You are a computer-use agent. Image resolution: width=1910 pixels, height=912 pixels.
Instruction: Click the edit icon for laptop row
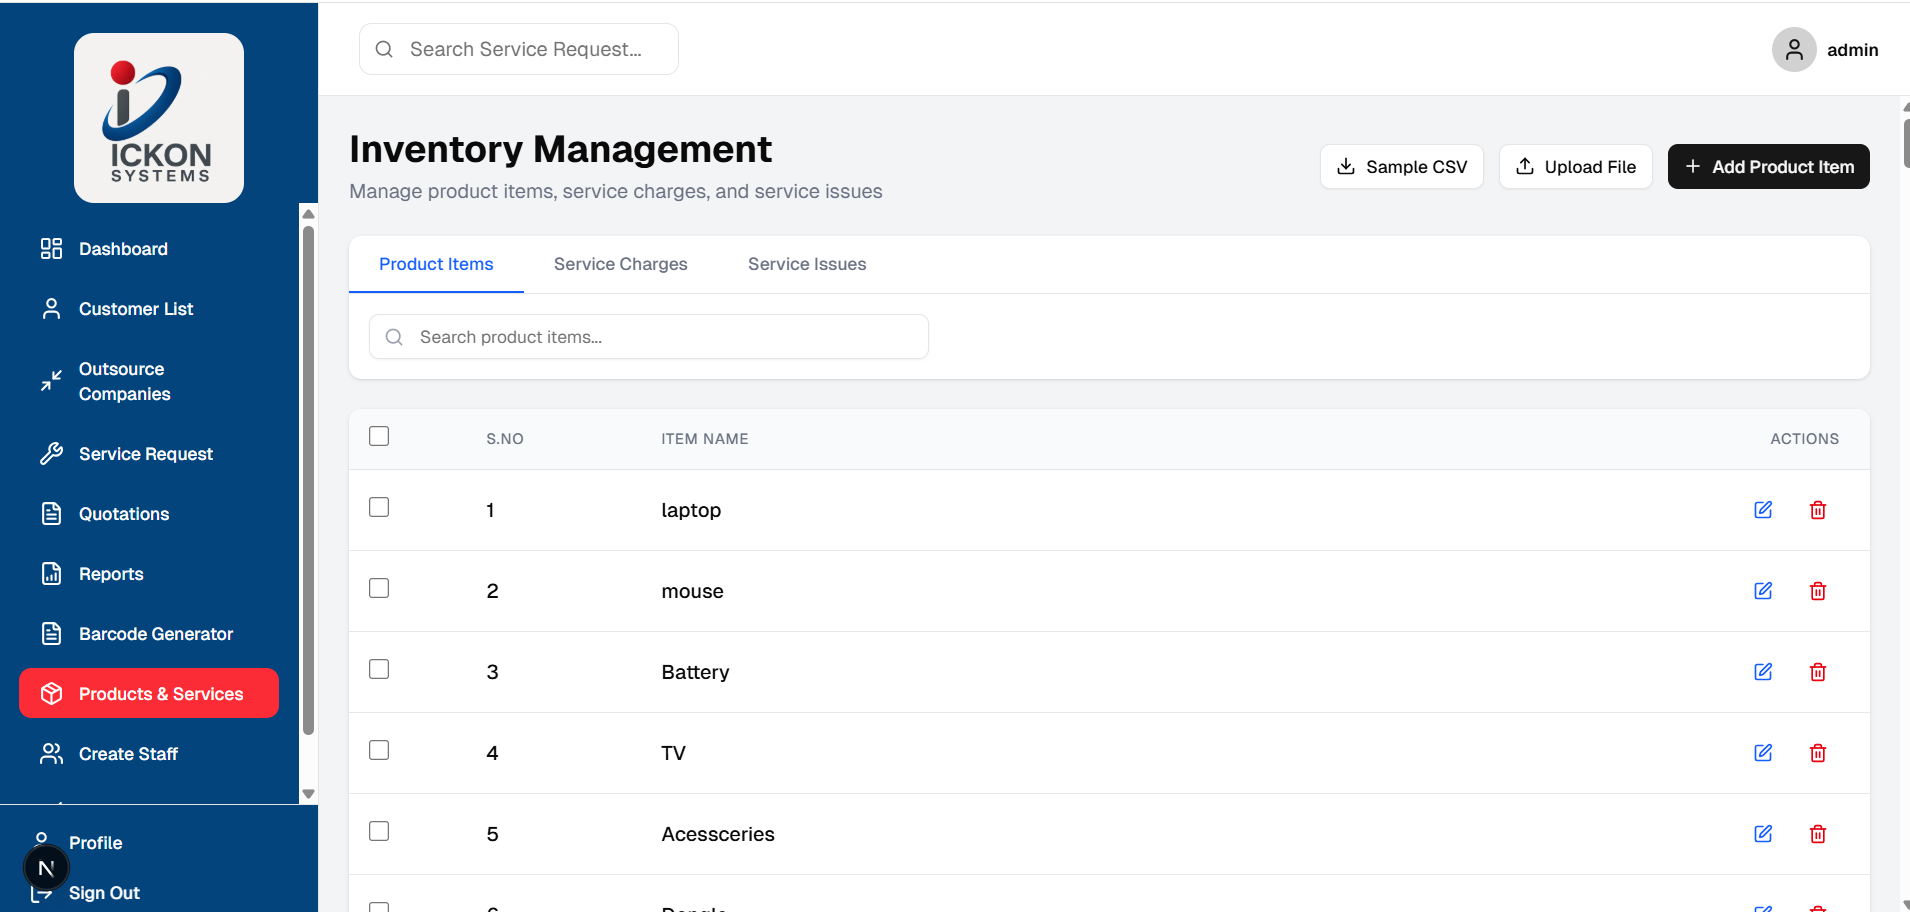click(x=1763, y=510)
